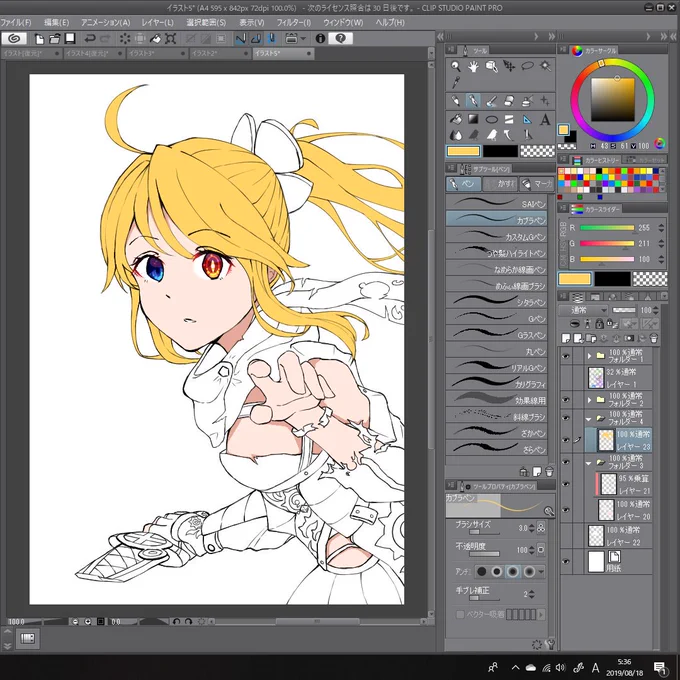Collapse フォルダー 3 in layer list
680x680 pixels.
[588, 463]
